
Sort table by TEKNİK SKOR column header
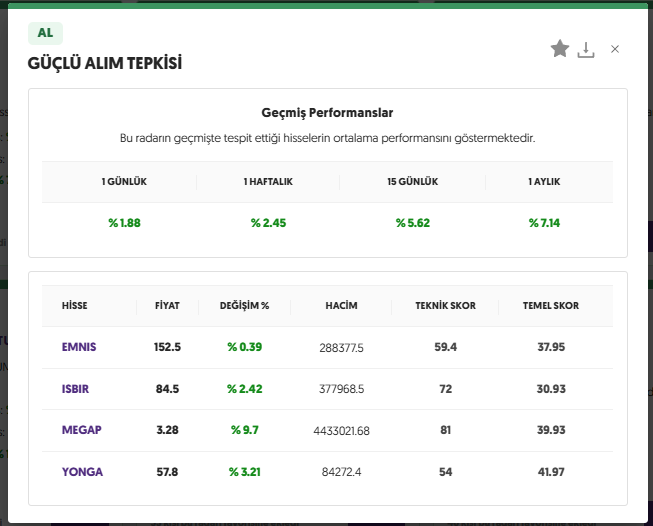coord(446,306)
